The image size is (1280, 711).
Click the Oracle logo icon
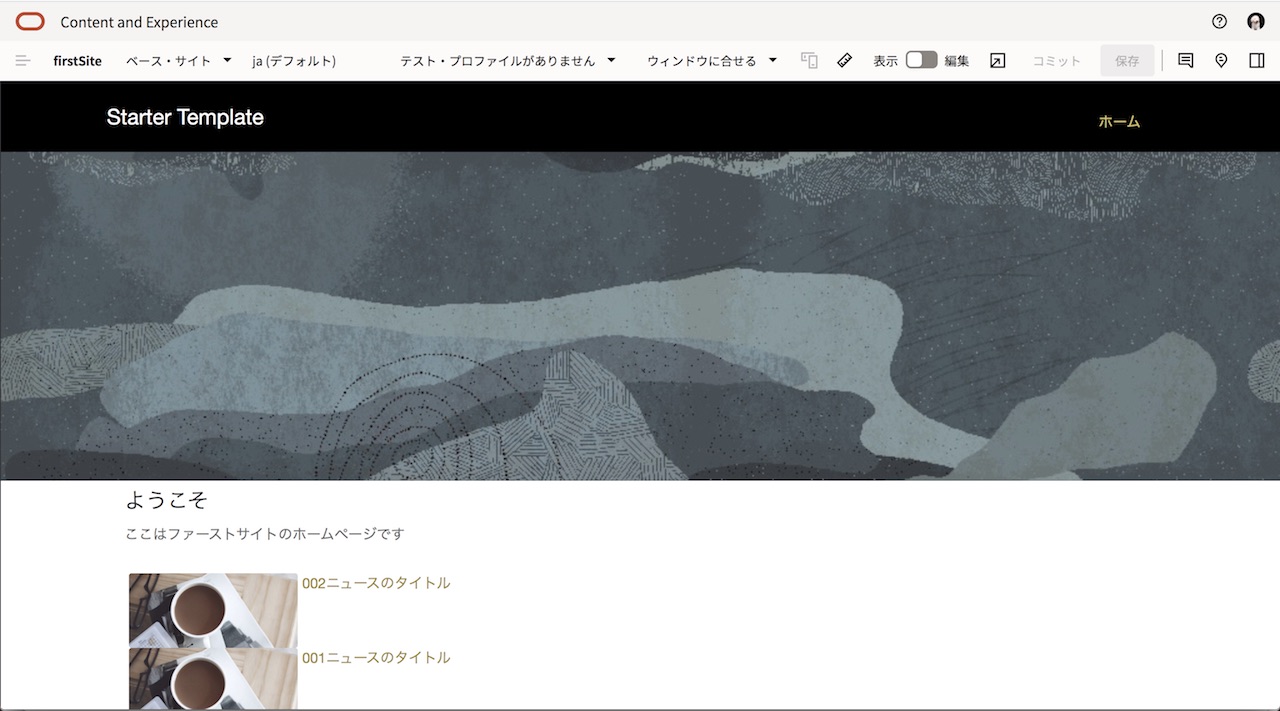(x=30, y=22)
